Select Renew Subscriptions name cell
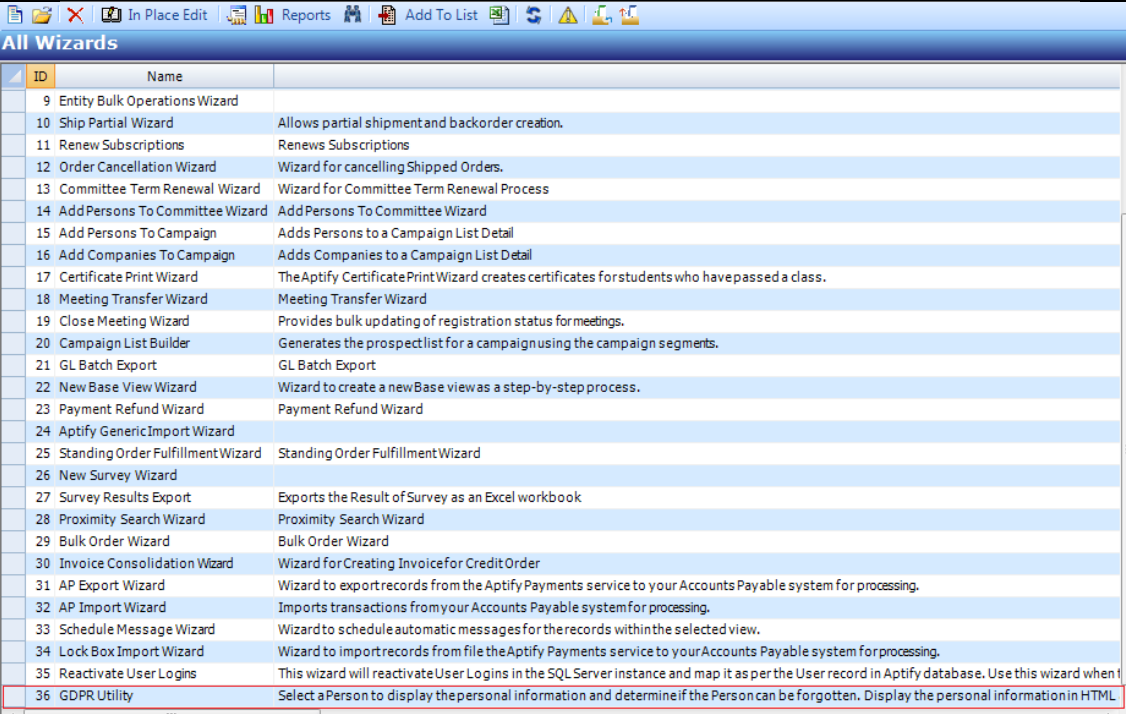 tap(164, 145)
